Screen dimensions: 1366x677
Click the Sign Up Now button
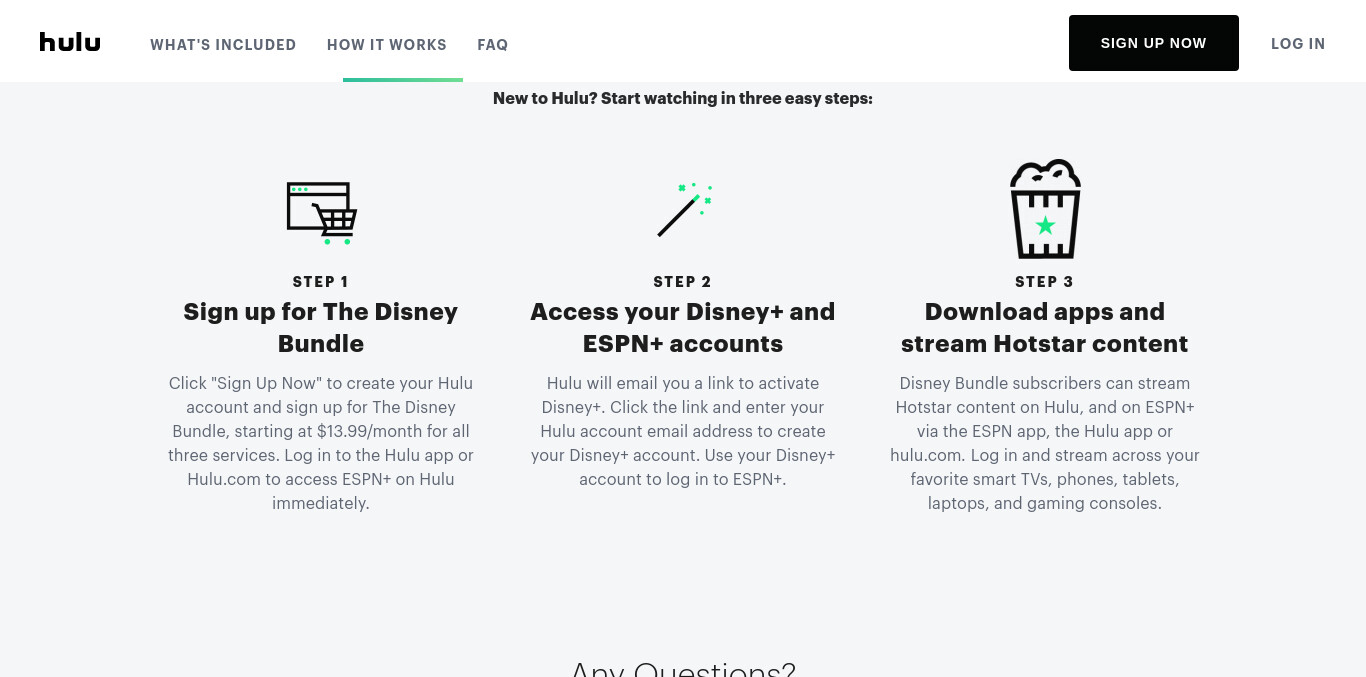pyautogui.click(x=1154, y=43)
